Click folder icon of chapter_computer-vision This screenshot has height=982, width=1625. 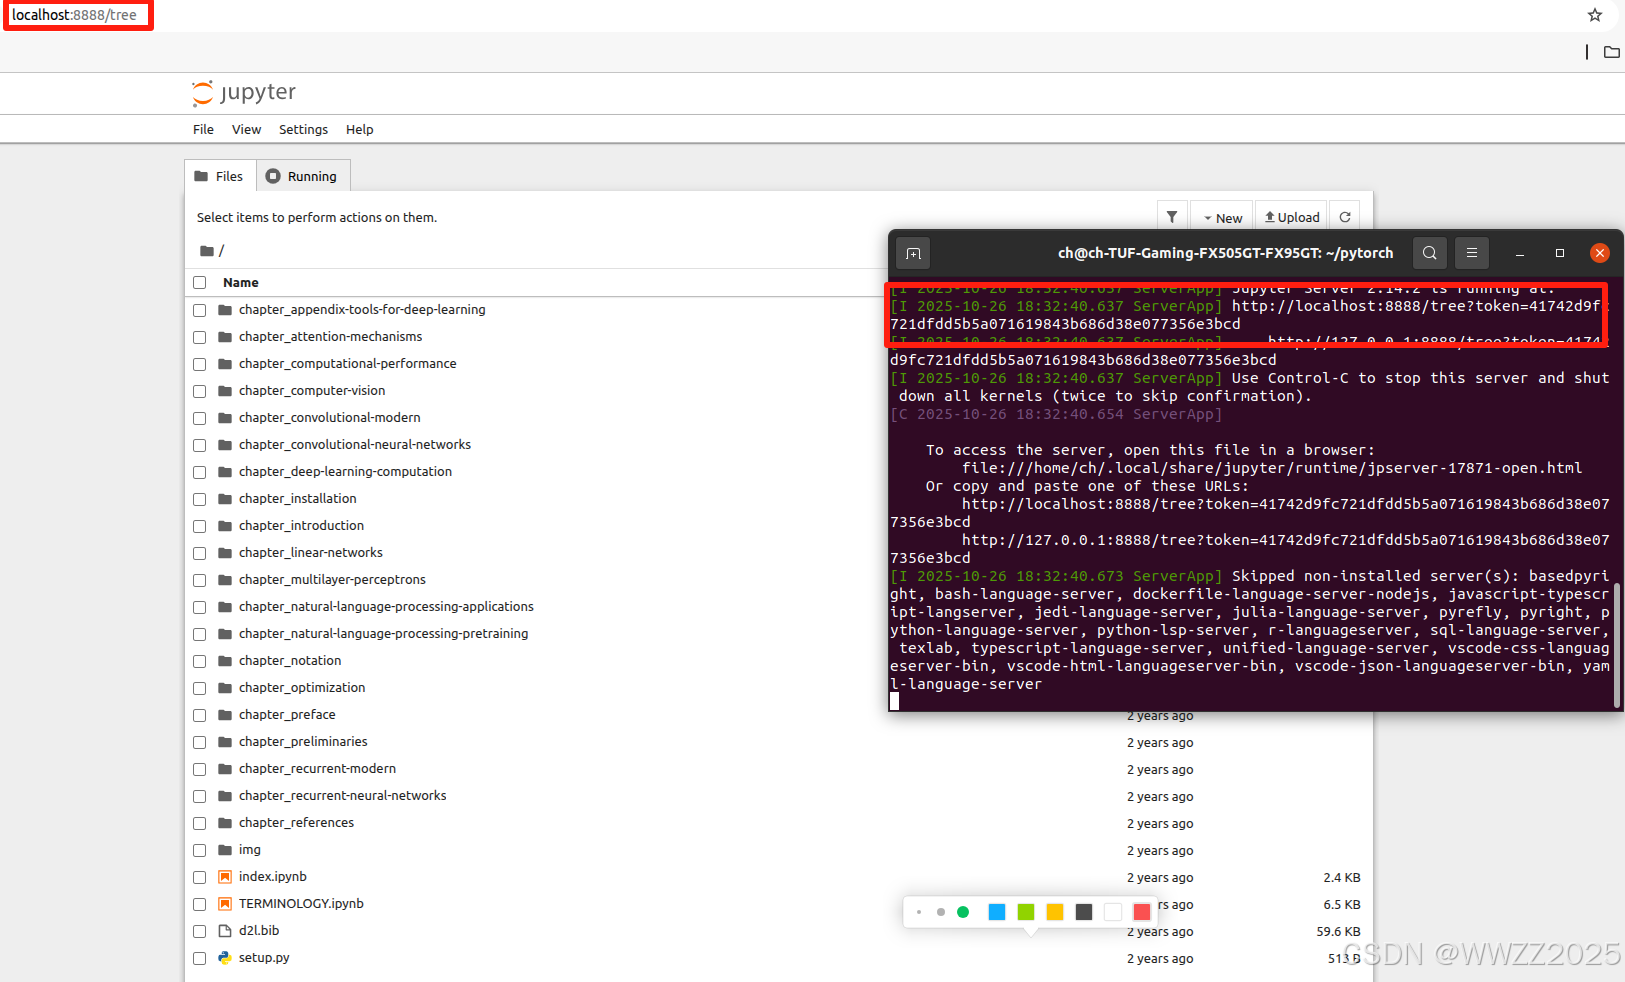225,391
